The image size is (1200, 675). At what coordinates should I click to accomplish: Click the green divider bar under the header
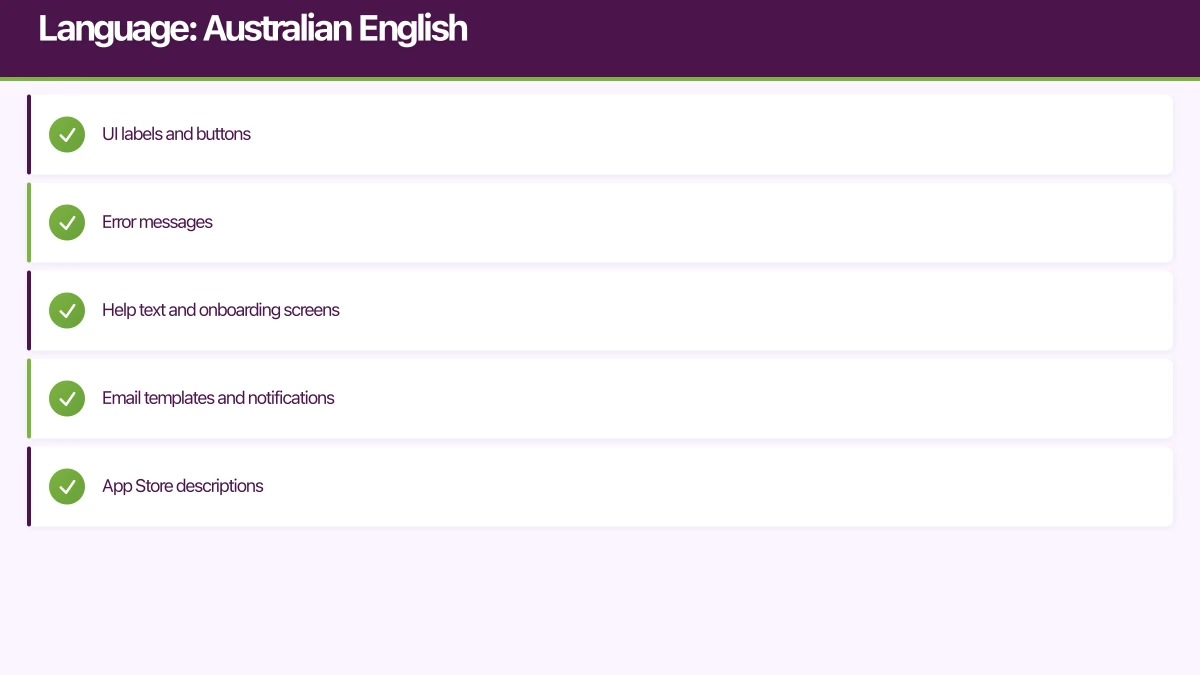(600, 76)
